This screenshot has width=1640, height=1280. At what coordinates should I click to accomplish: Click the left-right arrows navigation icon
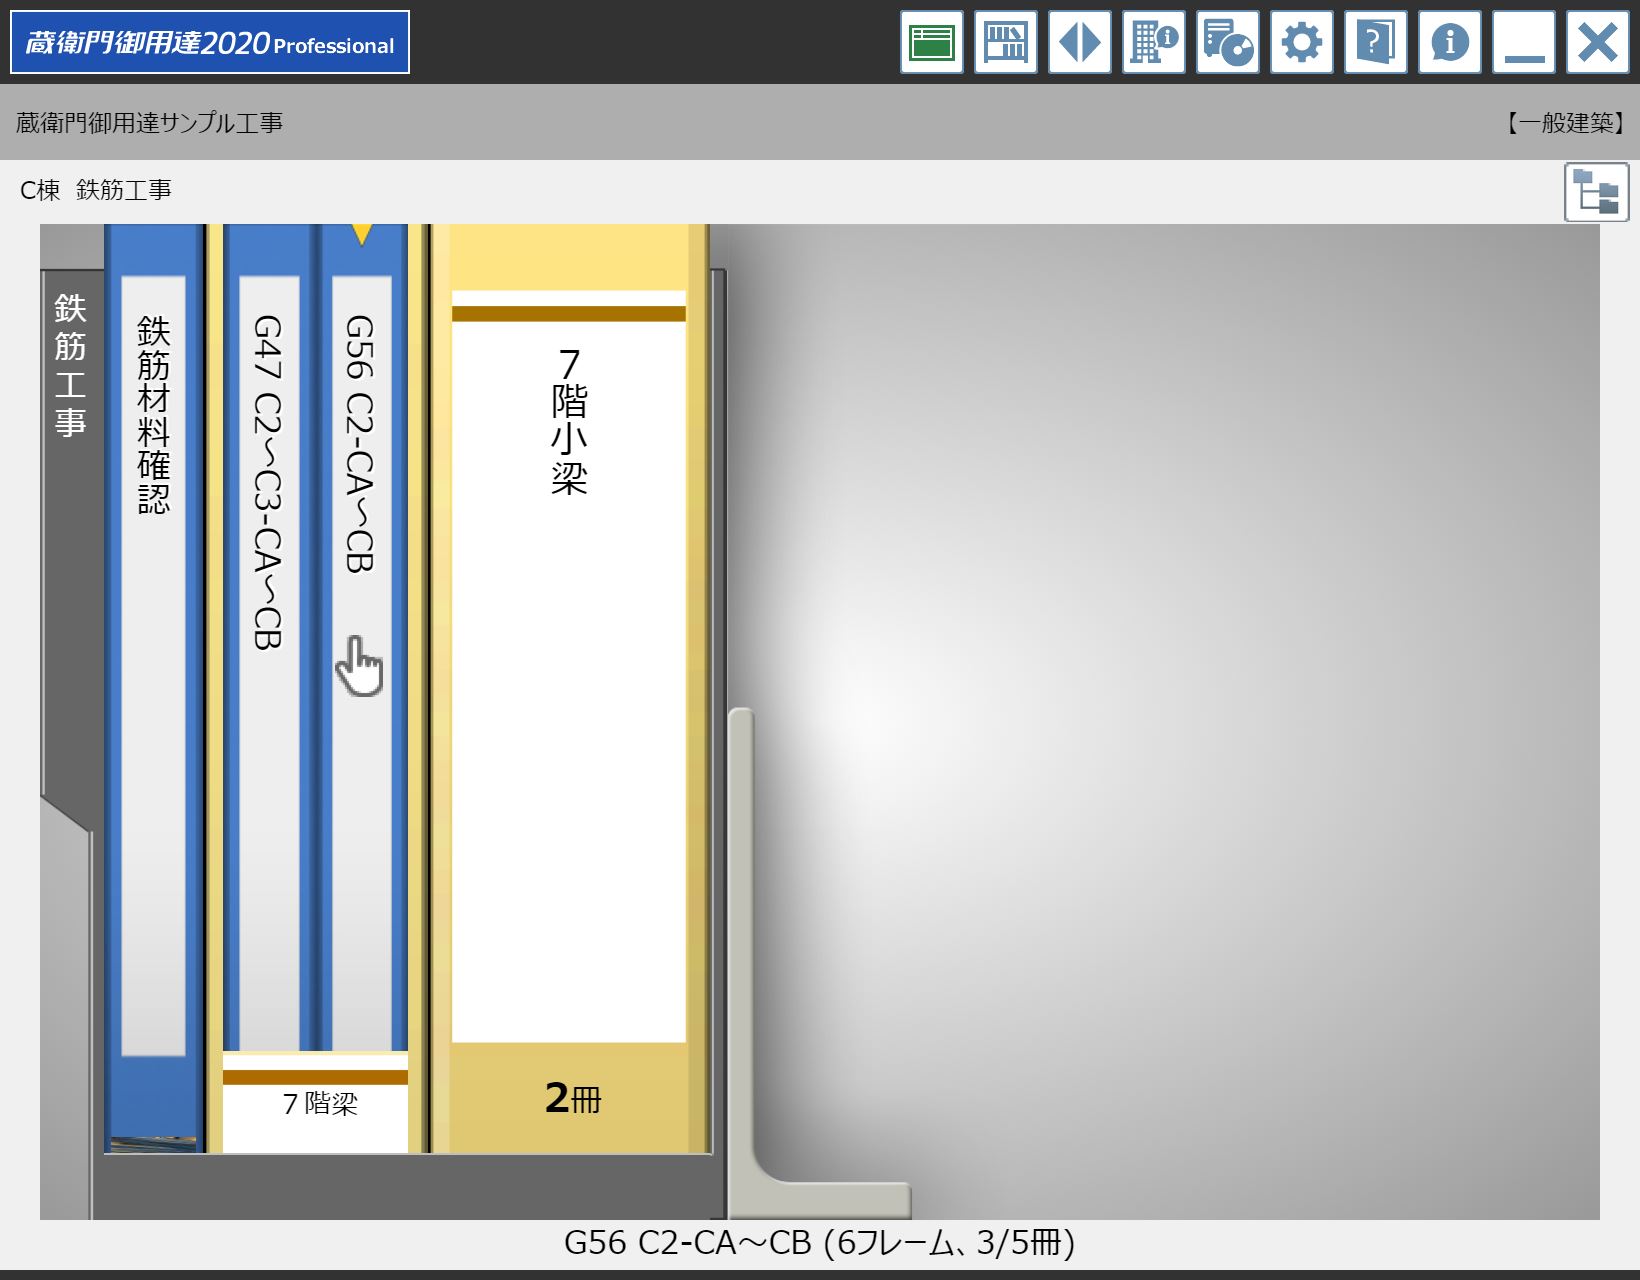(1080, 42)
